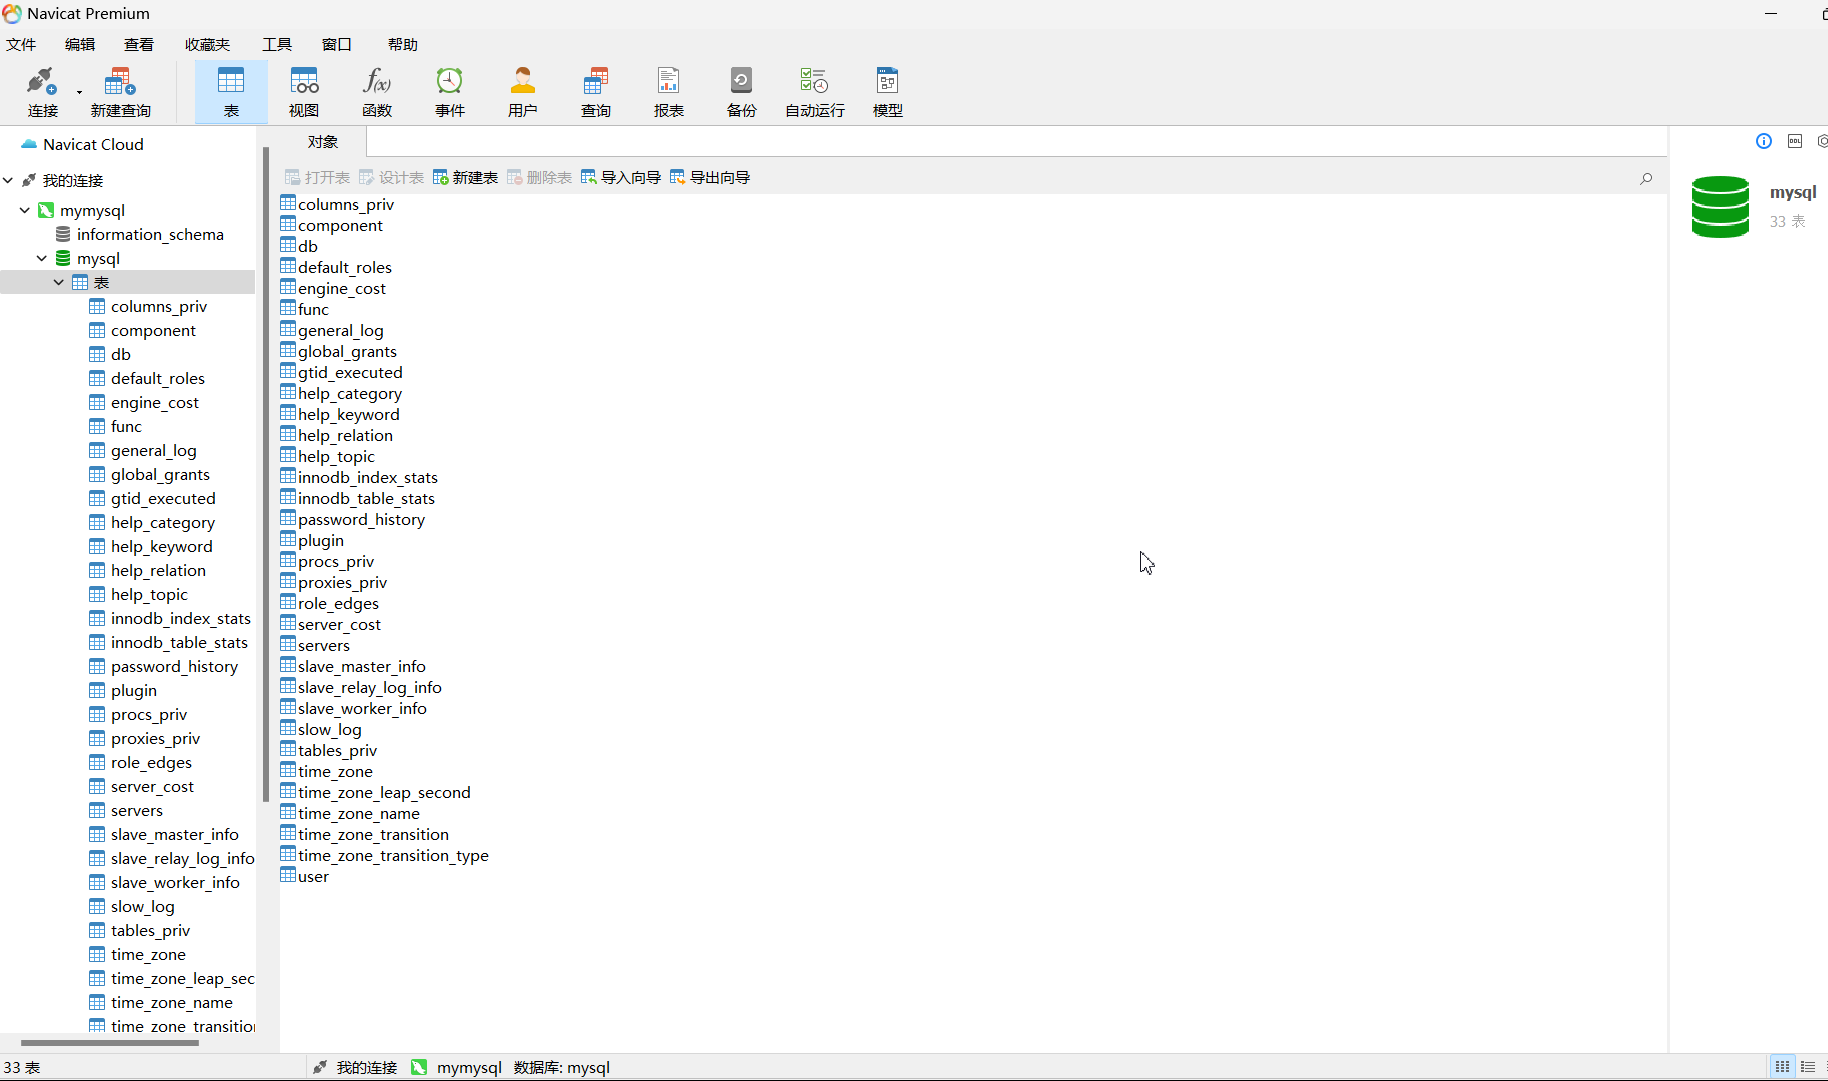Select tables_priv in the left tree
Viewport: 1828px width, 1081px height.
coord(150,930)
